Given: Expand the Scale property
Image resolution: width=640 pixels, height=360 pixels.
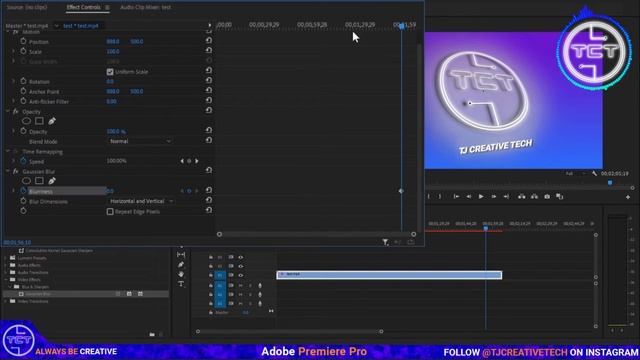Looking at the screenshot, I should [x=13, y=51].
